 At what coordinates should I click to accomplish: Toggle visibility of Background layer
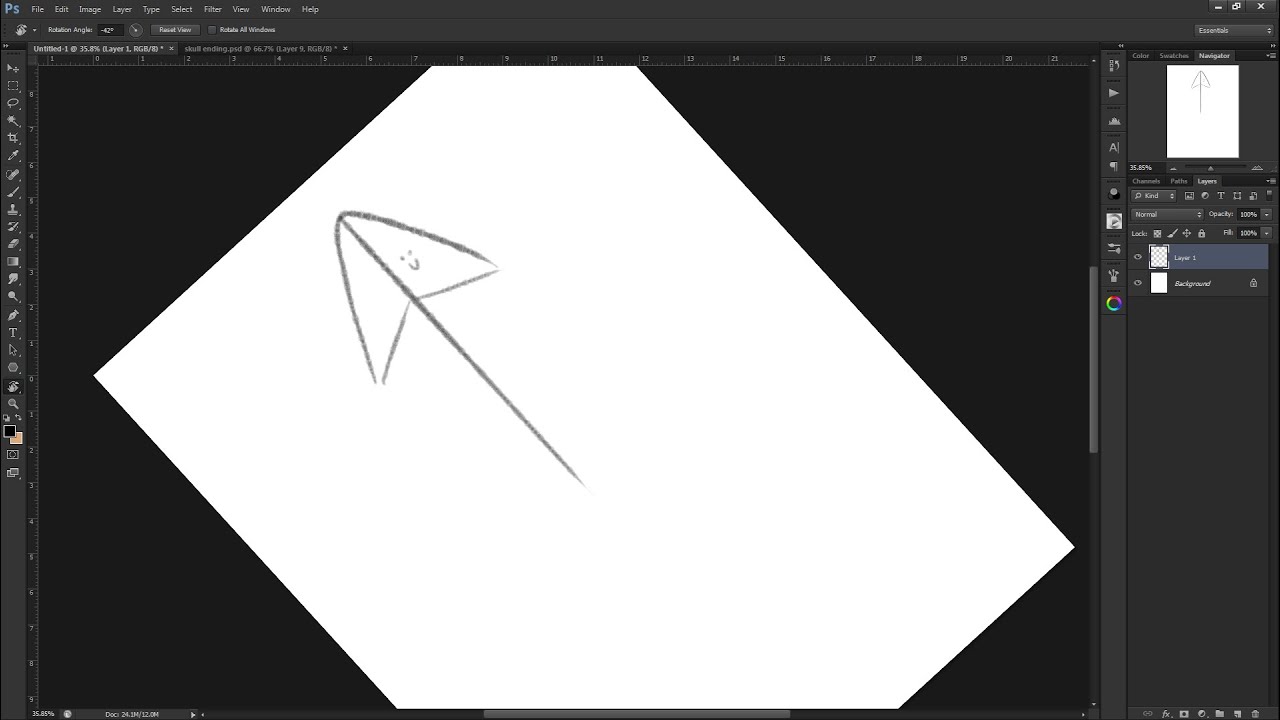[x=1137, y=284]
